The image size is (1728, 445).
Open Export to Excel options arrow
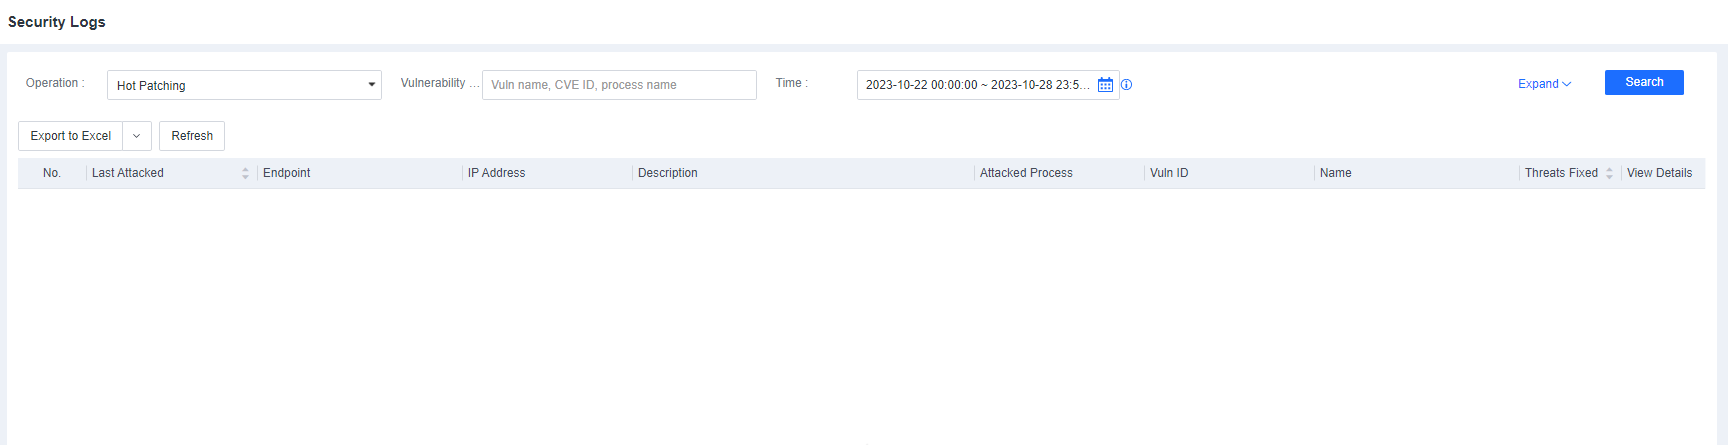coord(137,136)
